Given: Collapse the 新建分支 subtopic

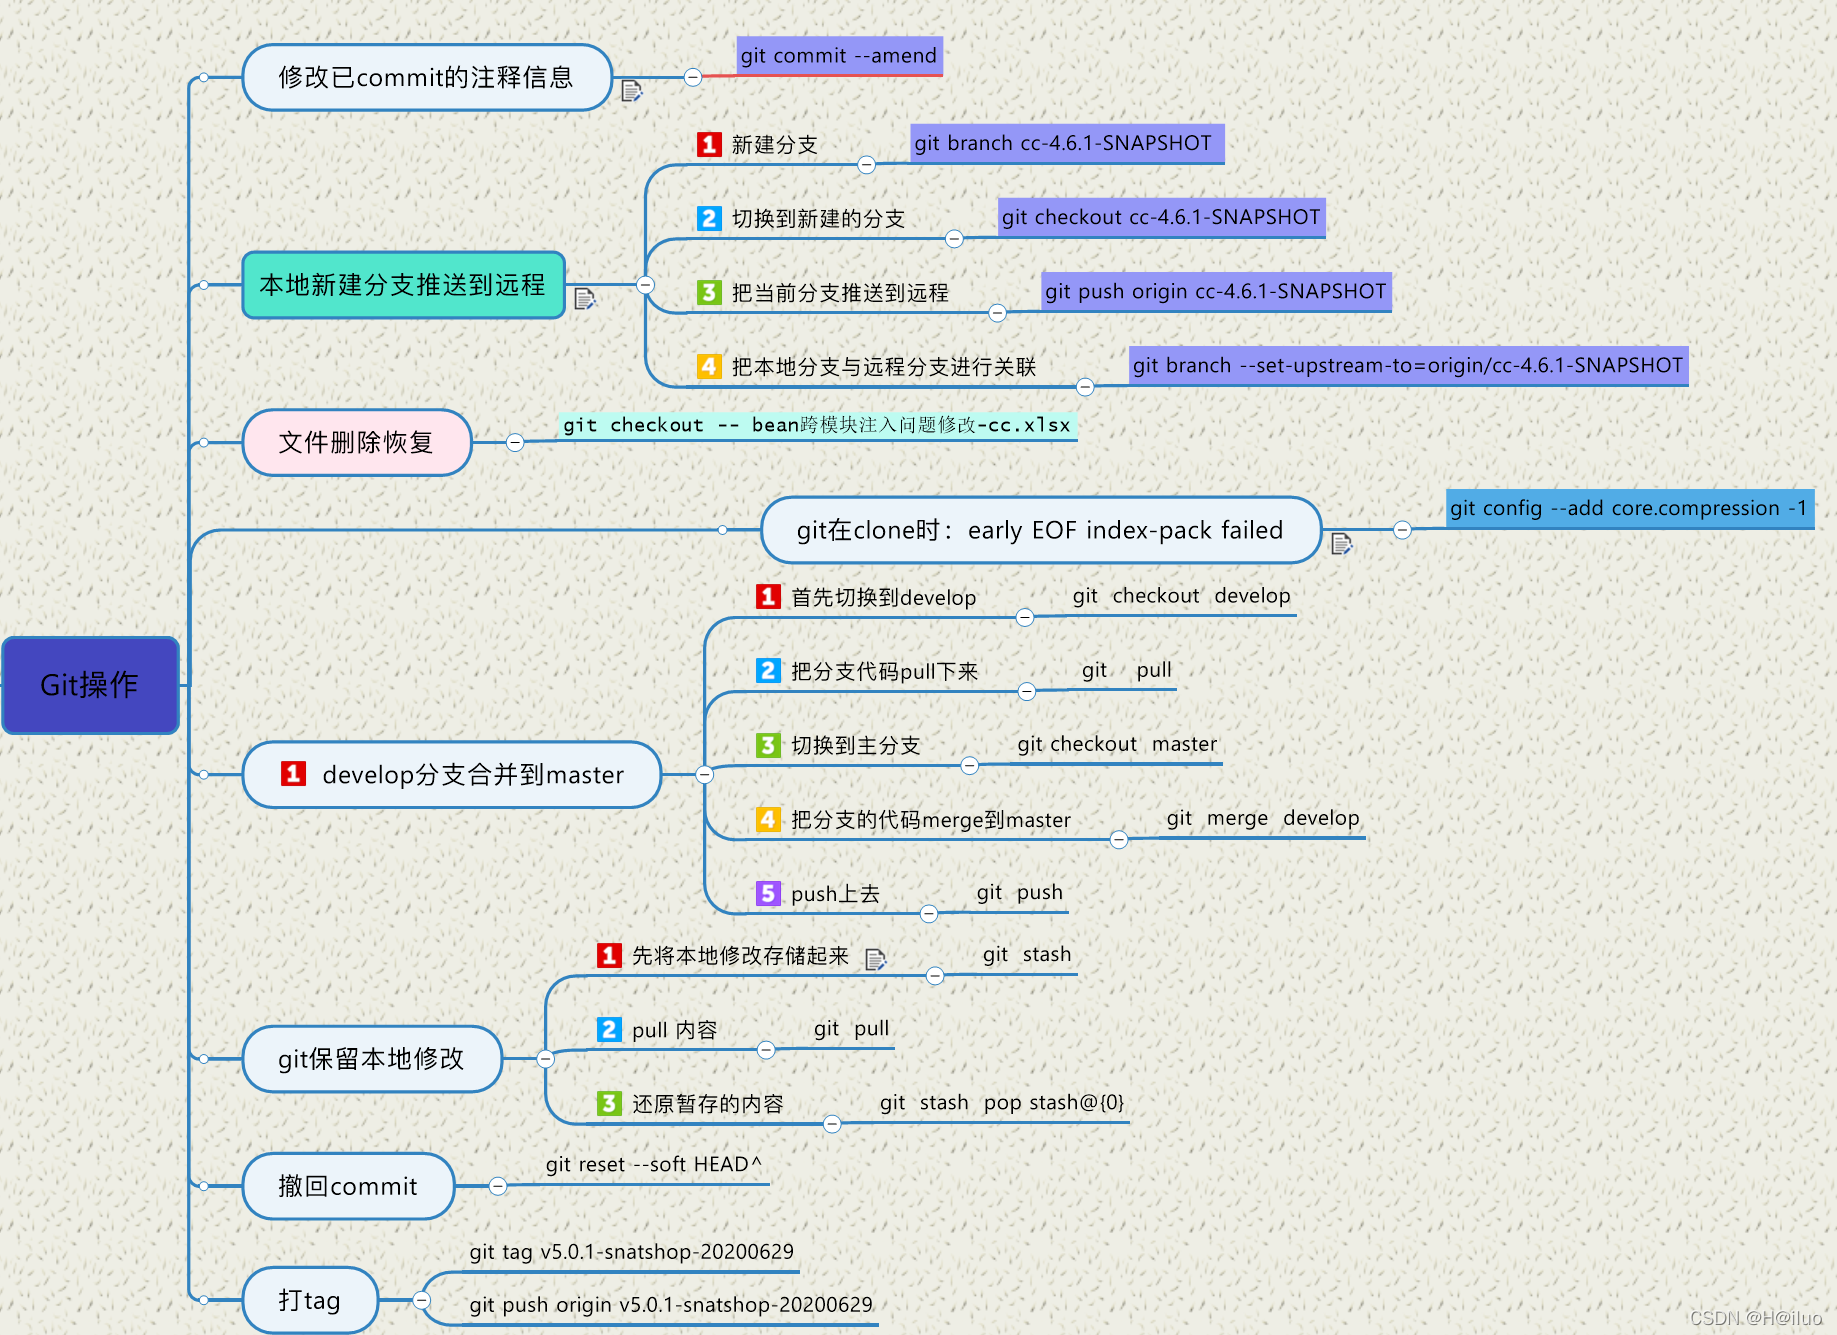Looking at the screenshot, I should tap(867, 165).
